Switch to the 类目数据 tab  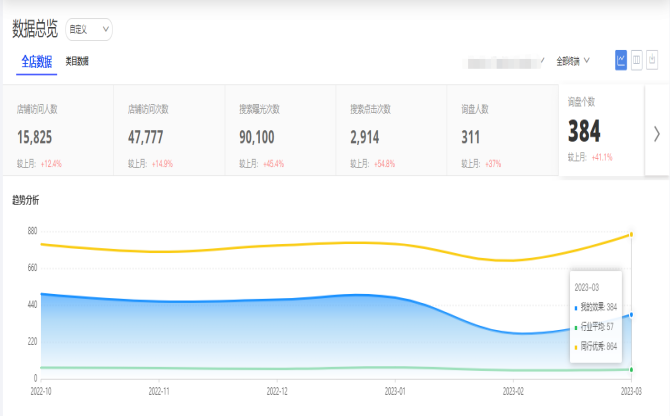click(x=77, y=61)
